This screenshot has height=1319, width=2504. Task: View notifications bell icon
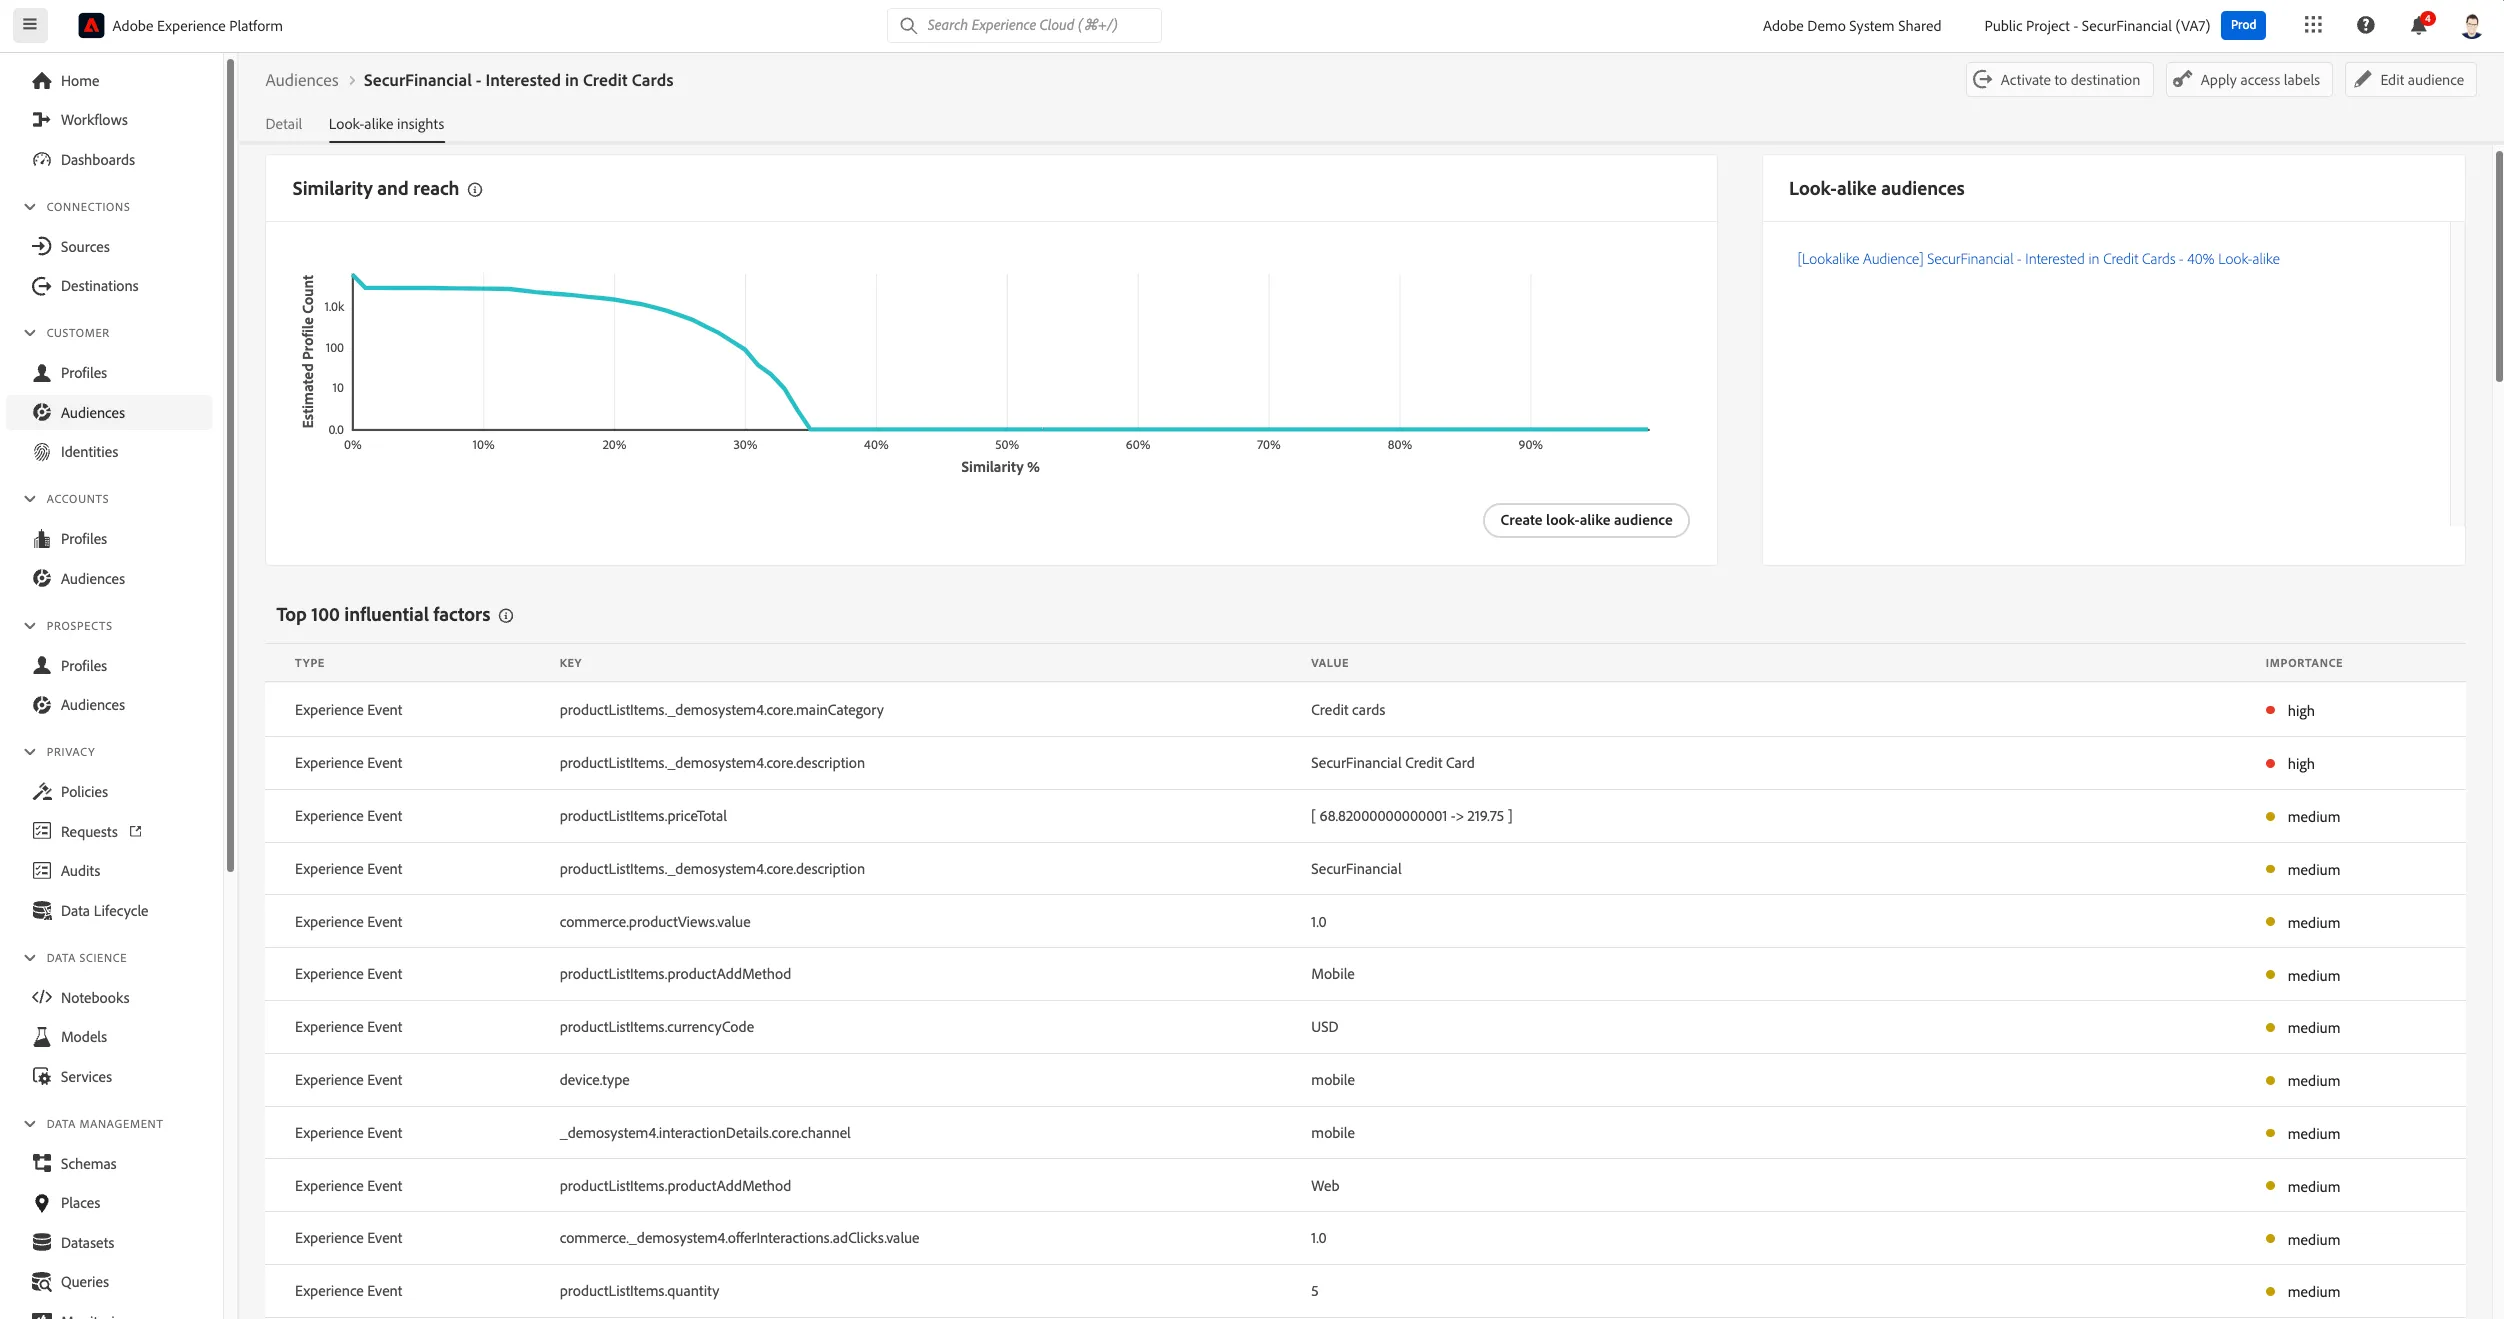2419,25
